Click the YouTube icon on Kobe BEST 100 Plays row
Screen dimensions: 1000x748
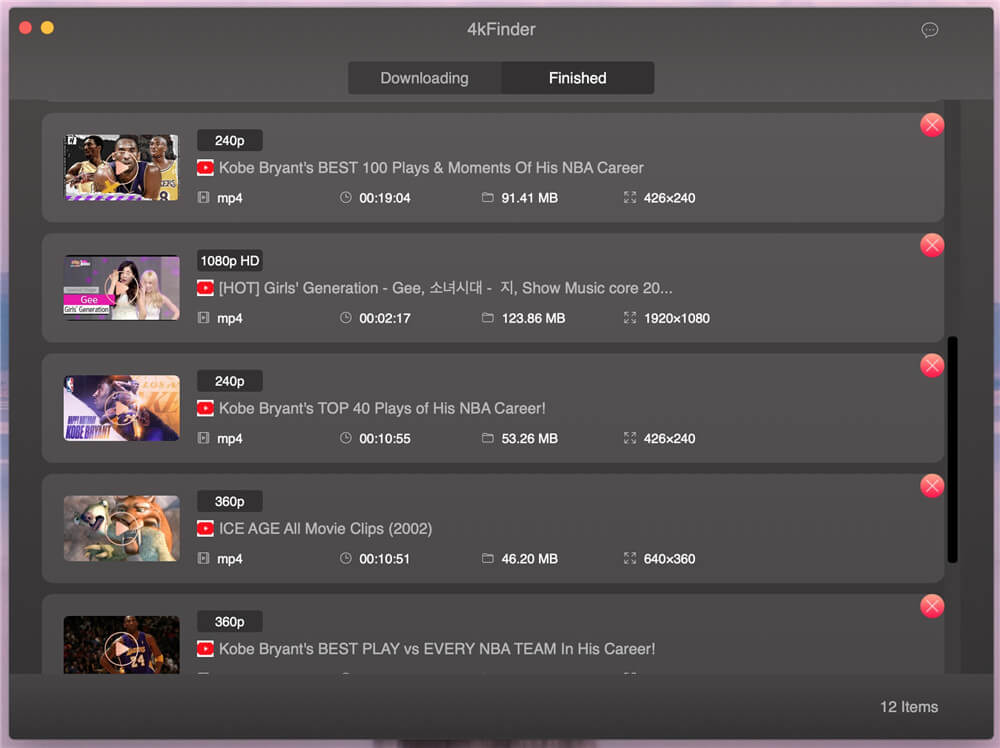pos(204,168)
